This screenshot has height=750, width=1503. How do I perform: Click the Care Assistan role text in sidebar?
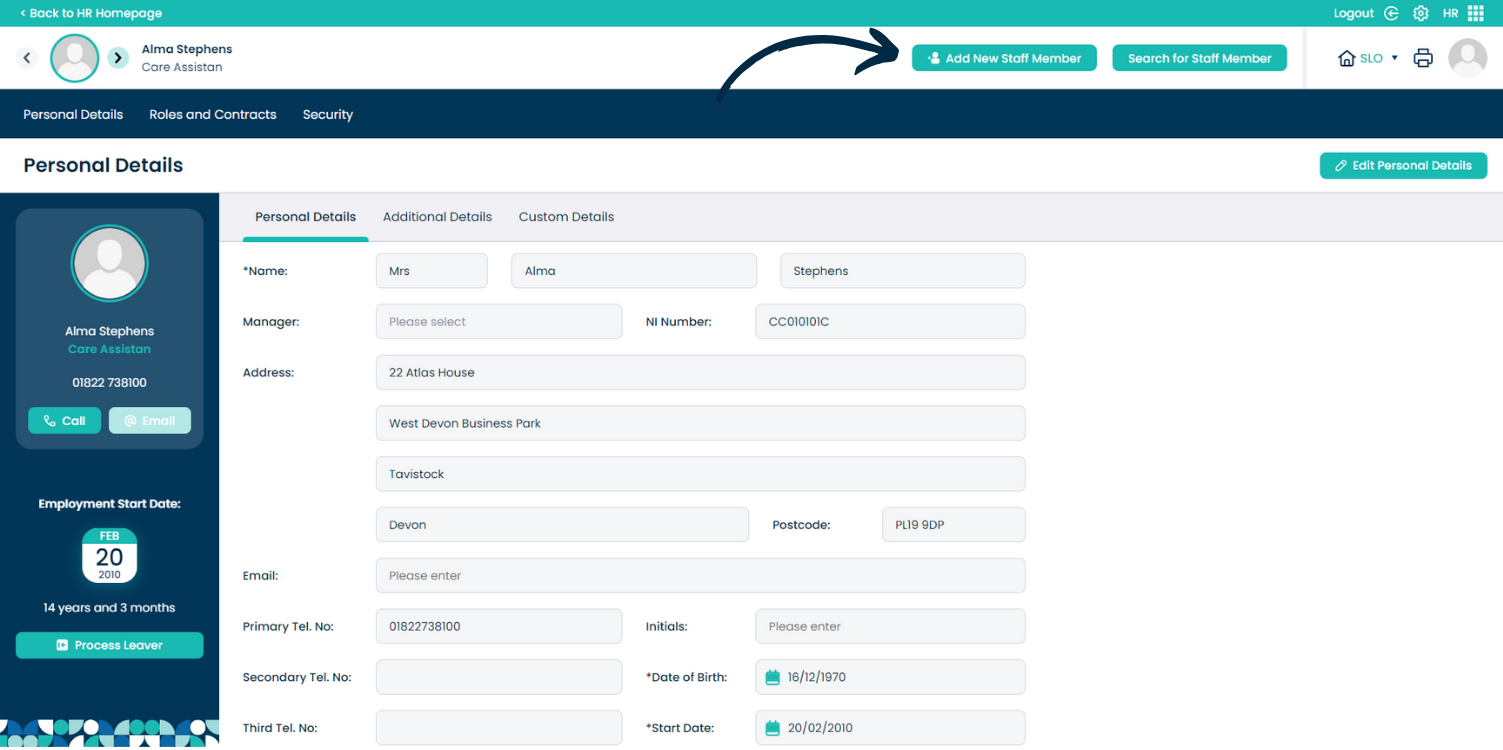click(109, 349)
